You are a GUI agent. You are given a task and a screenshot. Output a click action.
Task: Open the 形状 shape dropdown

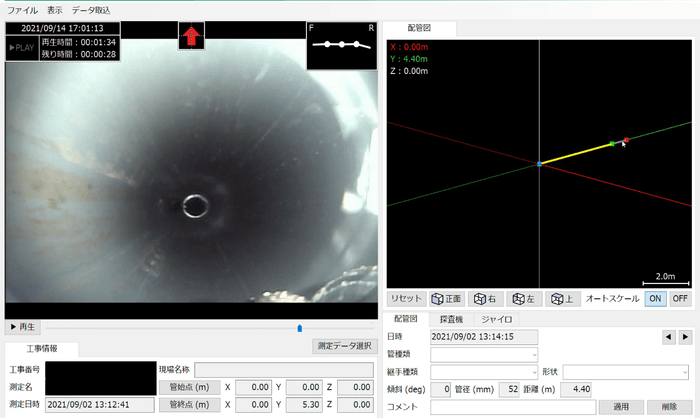coord(626,372)
